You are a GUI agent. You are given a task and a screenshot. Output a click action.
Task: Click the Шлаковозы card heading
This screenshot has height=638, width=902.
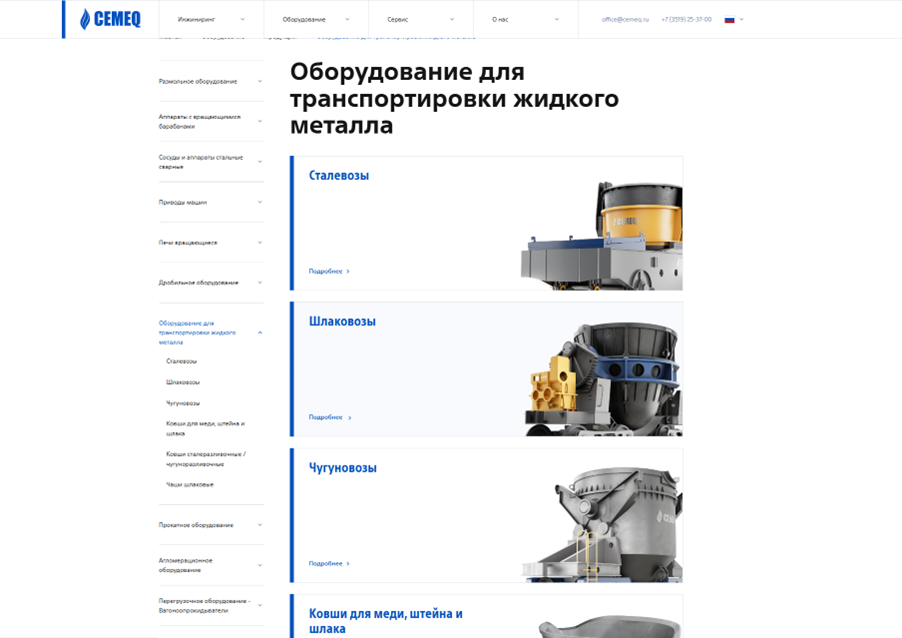342,322
